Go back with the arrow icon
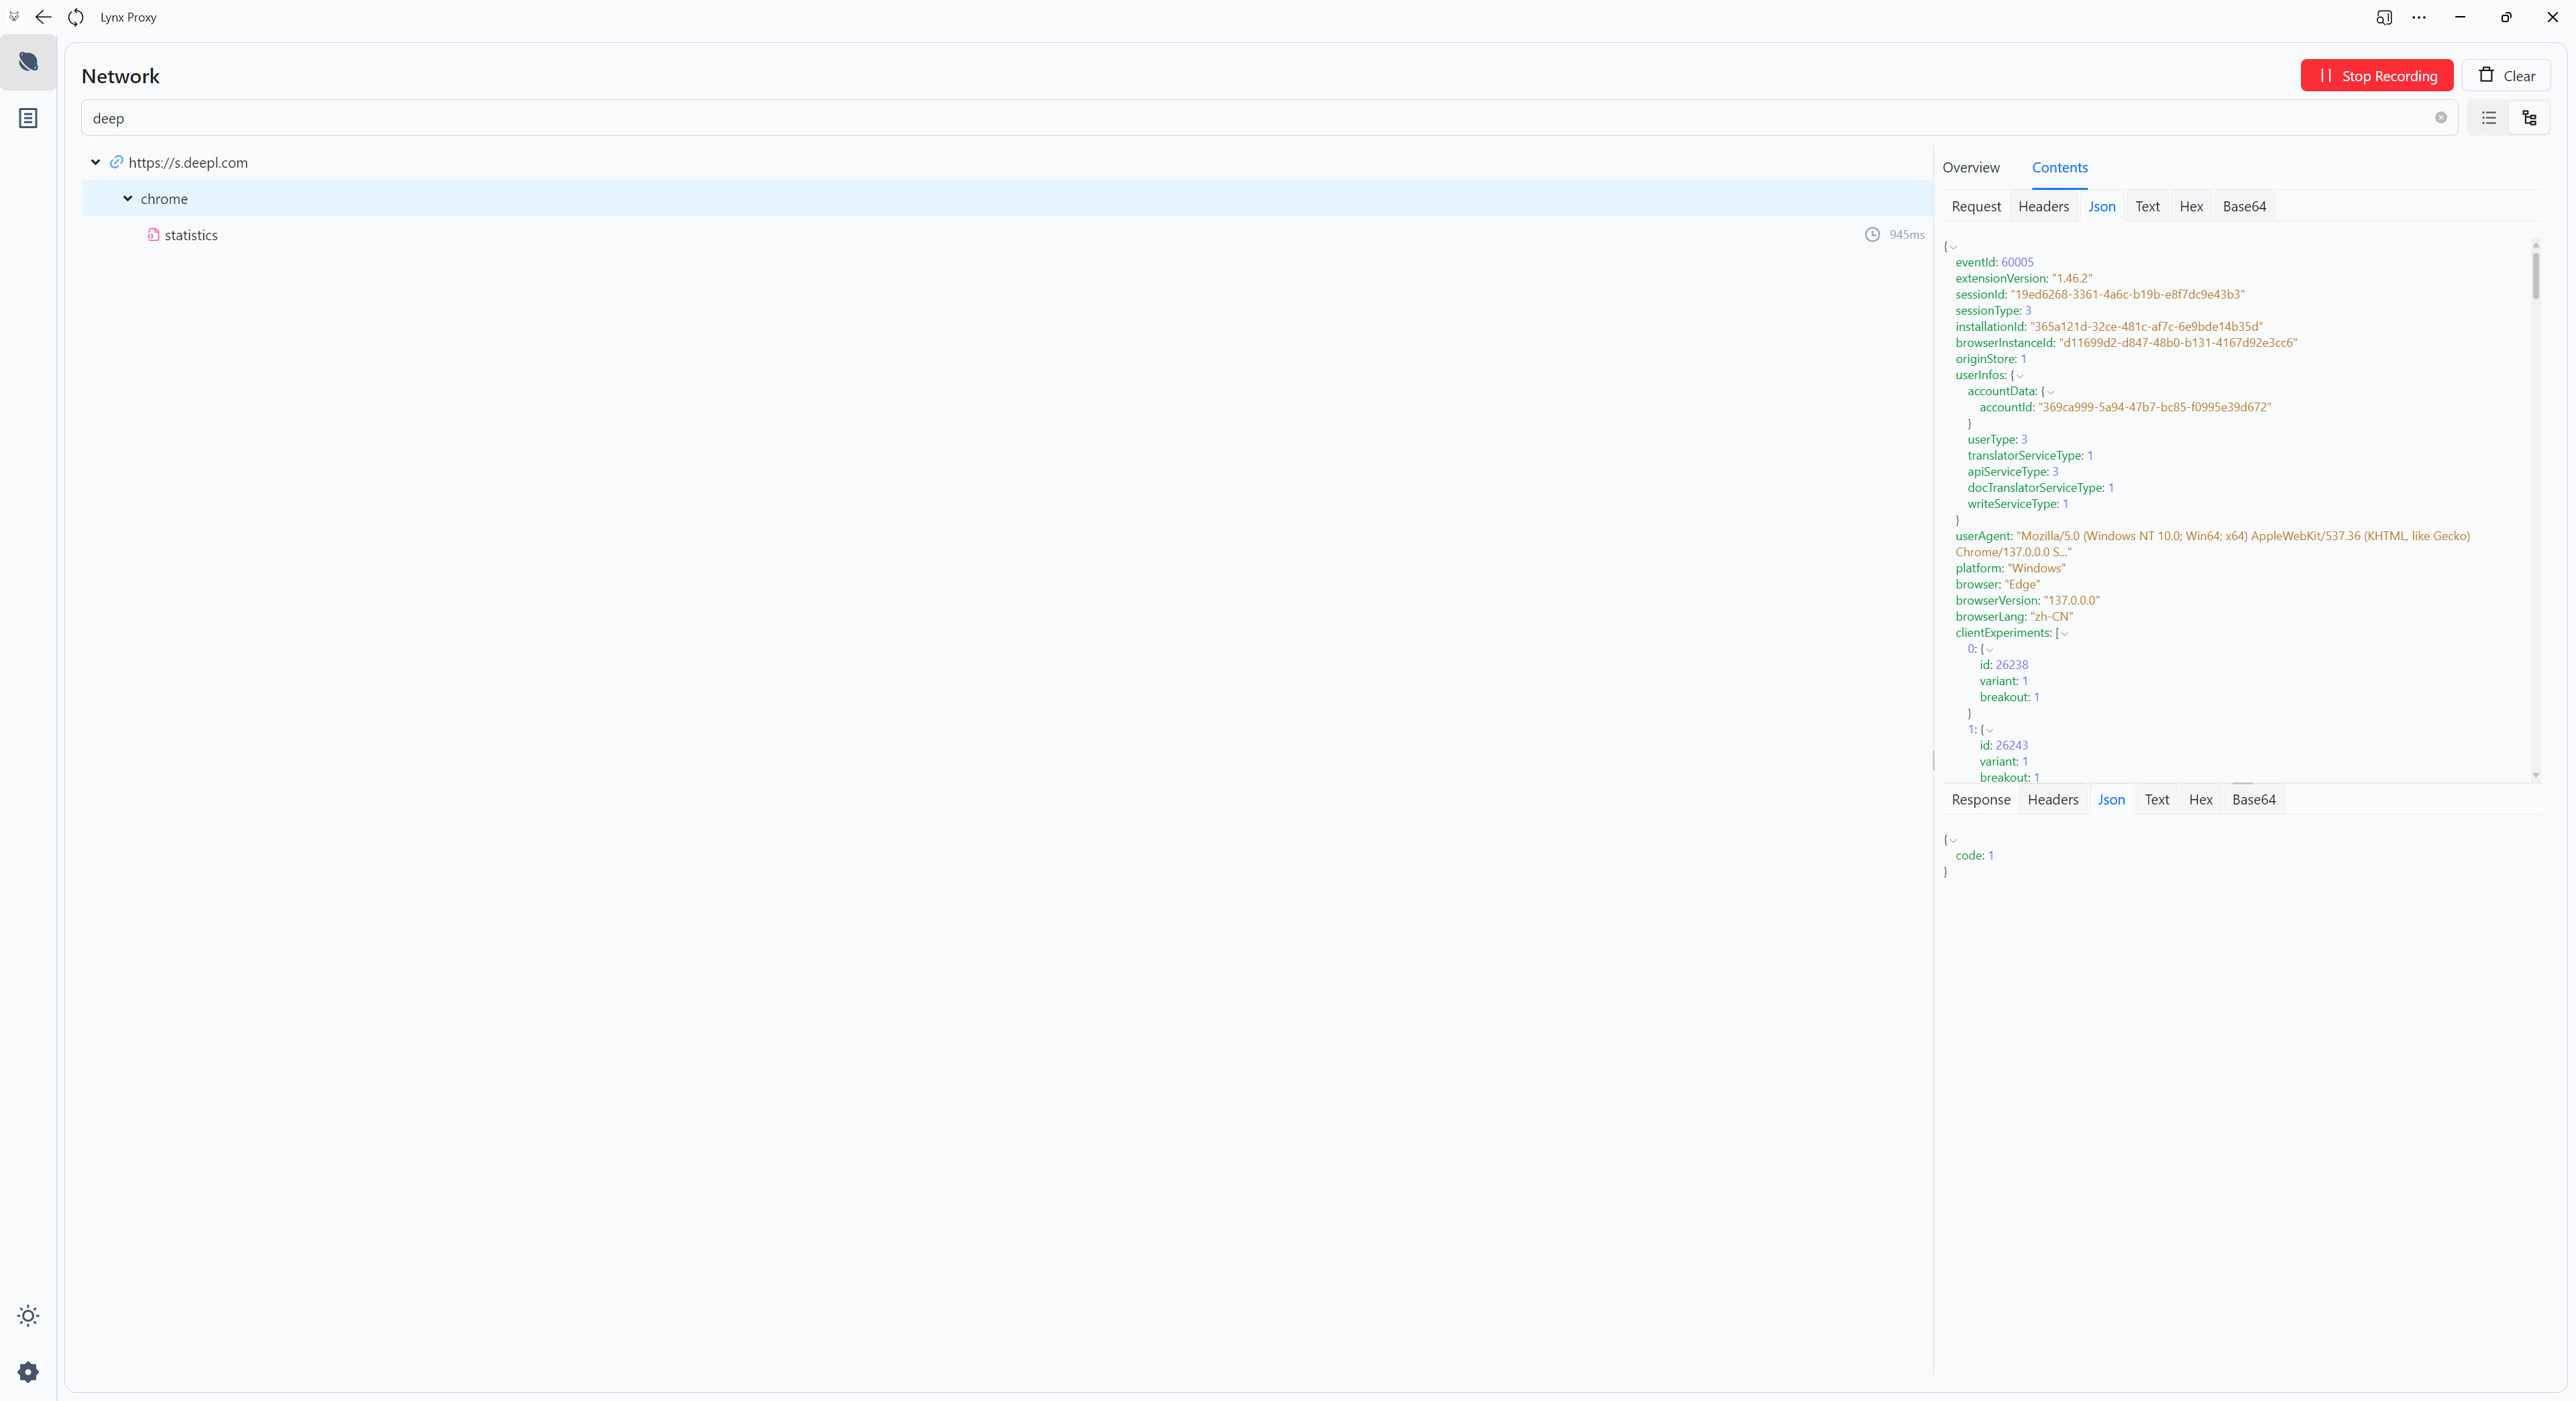Image resolution: width=2576 pixels, height=1401 pixels. point(43,17)
